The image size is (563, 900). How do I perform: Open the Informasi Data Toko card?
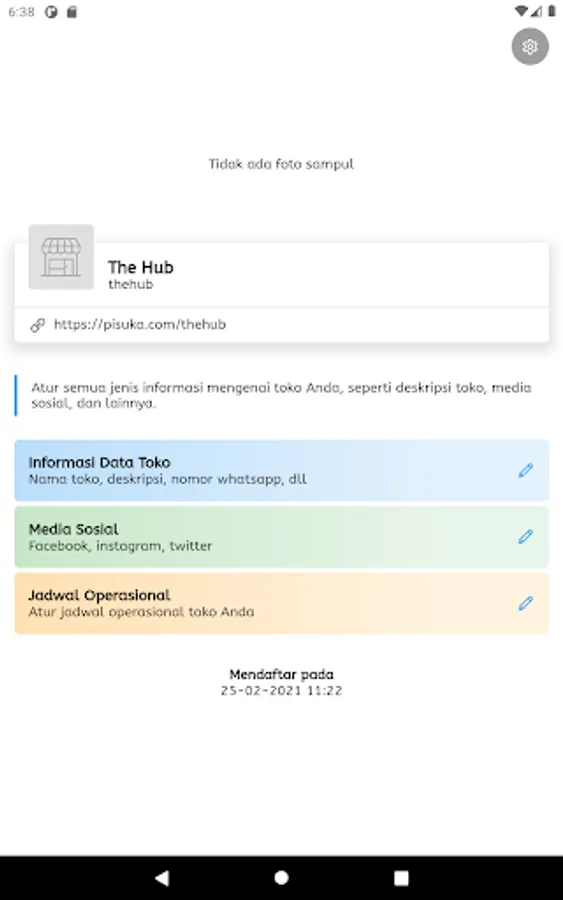click(x=282, y=470)
